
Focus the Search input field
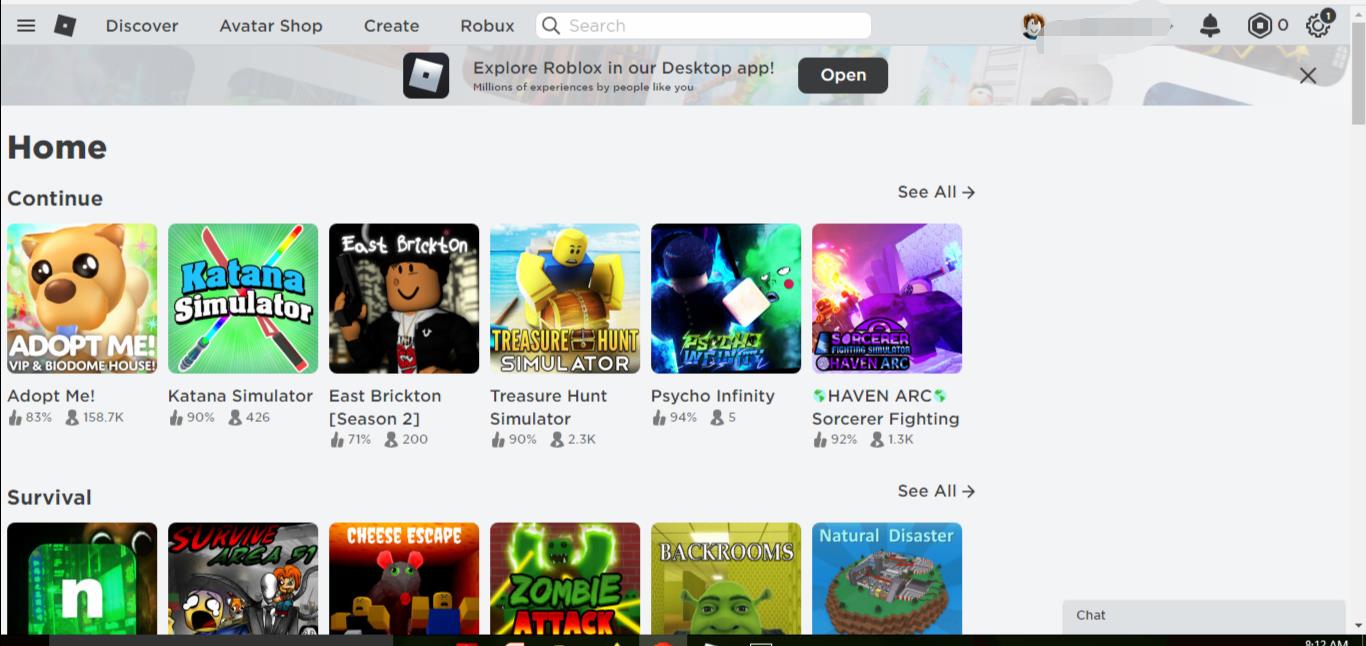coord(704,26)
